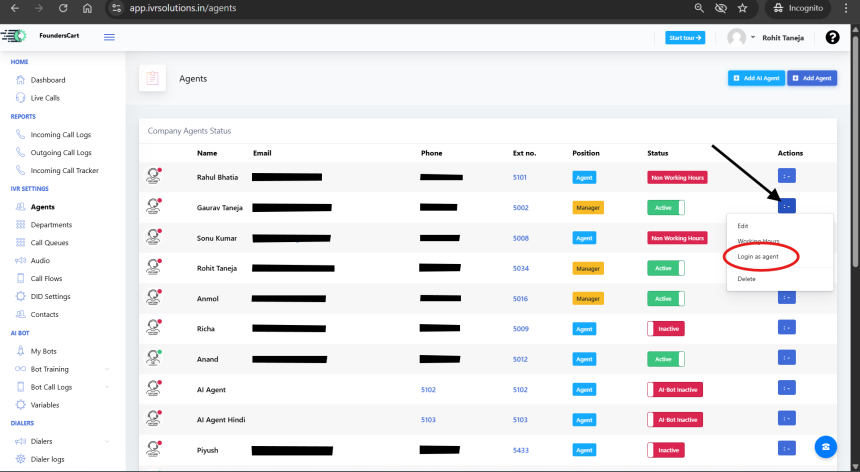Click the browser reload icon
Viewport: 860px width, 472px height.
pyautogui.click(x=63, y=8)
